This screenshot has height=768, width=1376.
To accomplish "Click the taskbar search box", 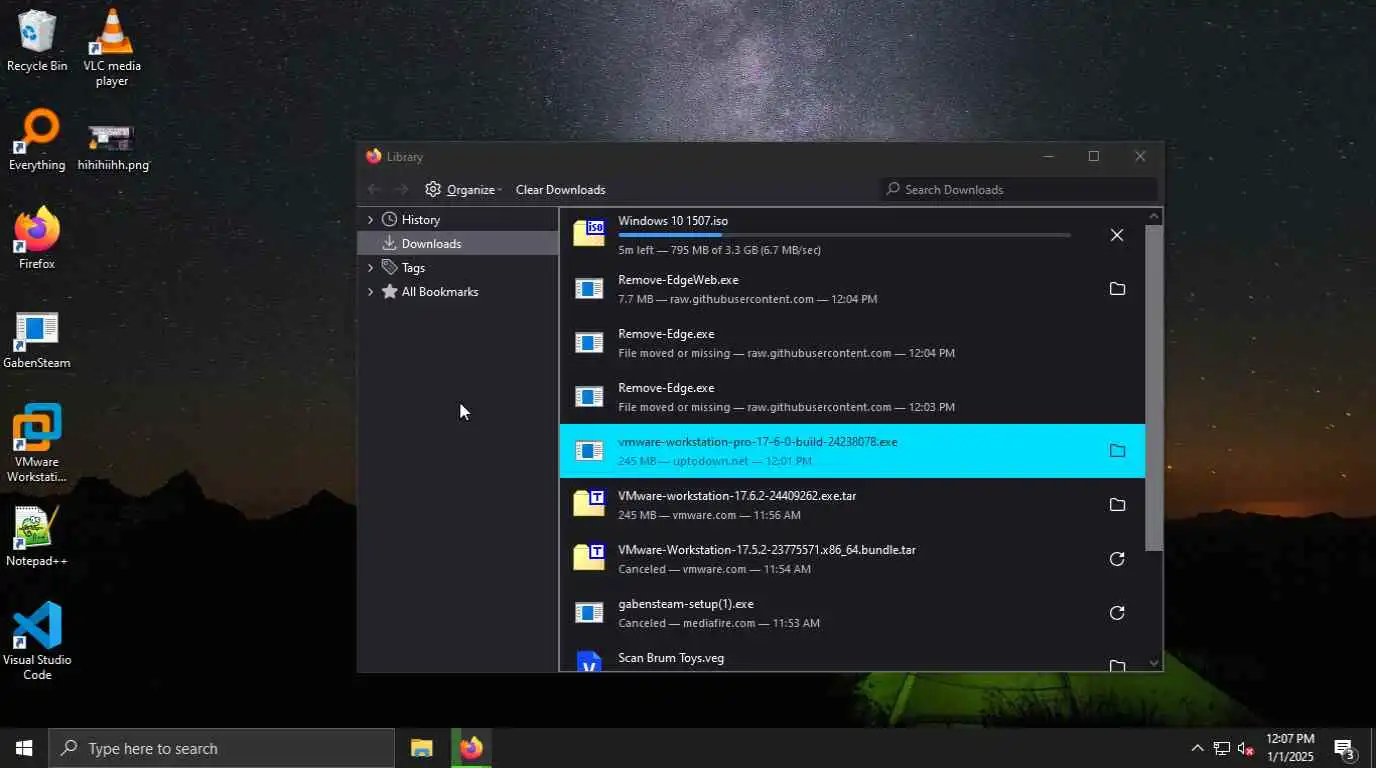I will coord(222,748).
